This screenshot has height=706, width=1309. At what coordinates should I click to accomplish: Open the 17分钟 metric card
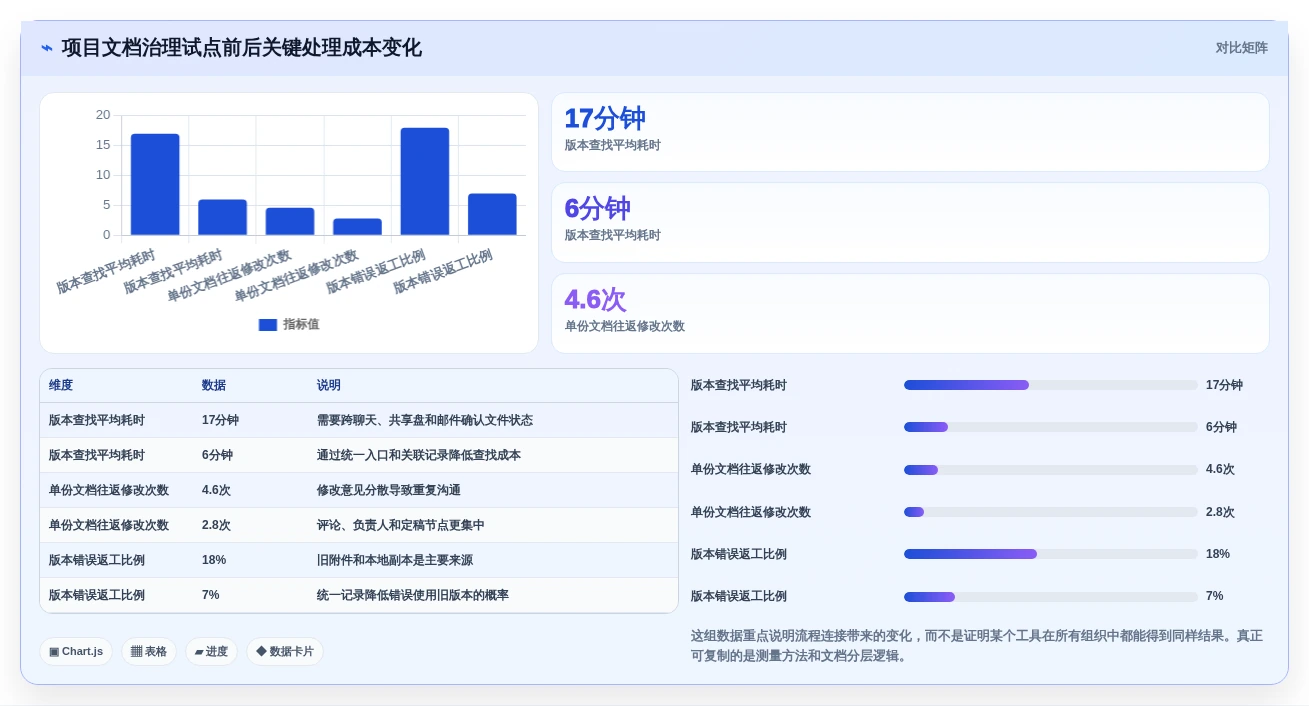[910, 132]
